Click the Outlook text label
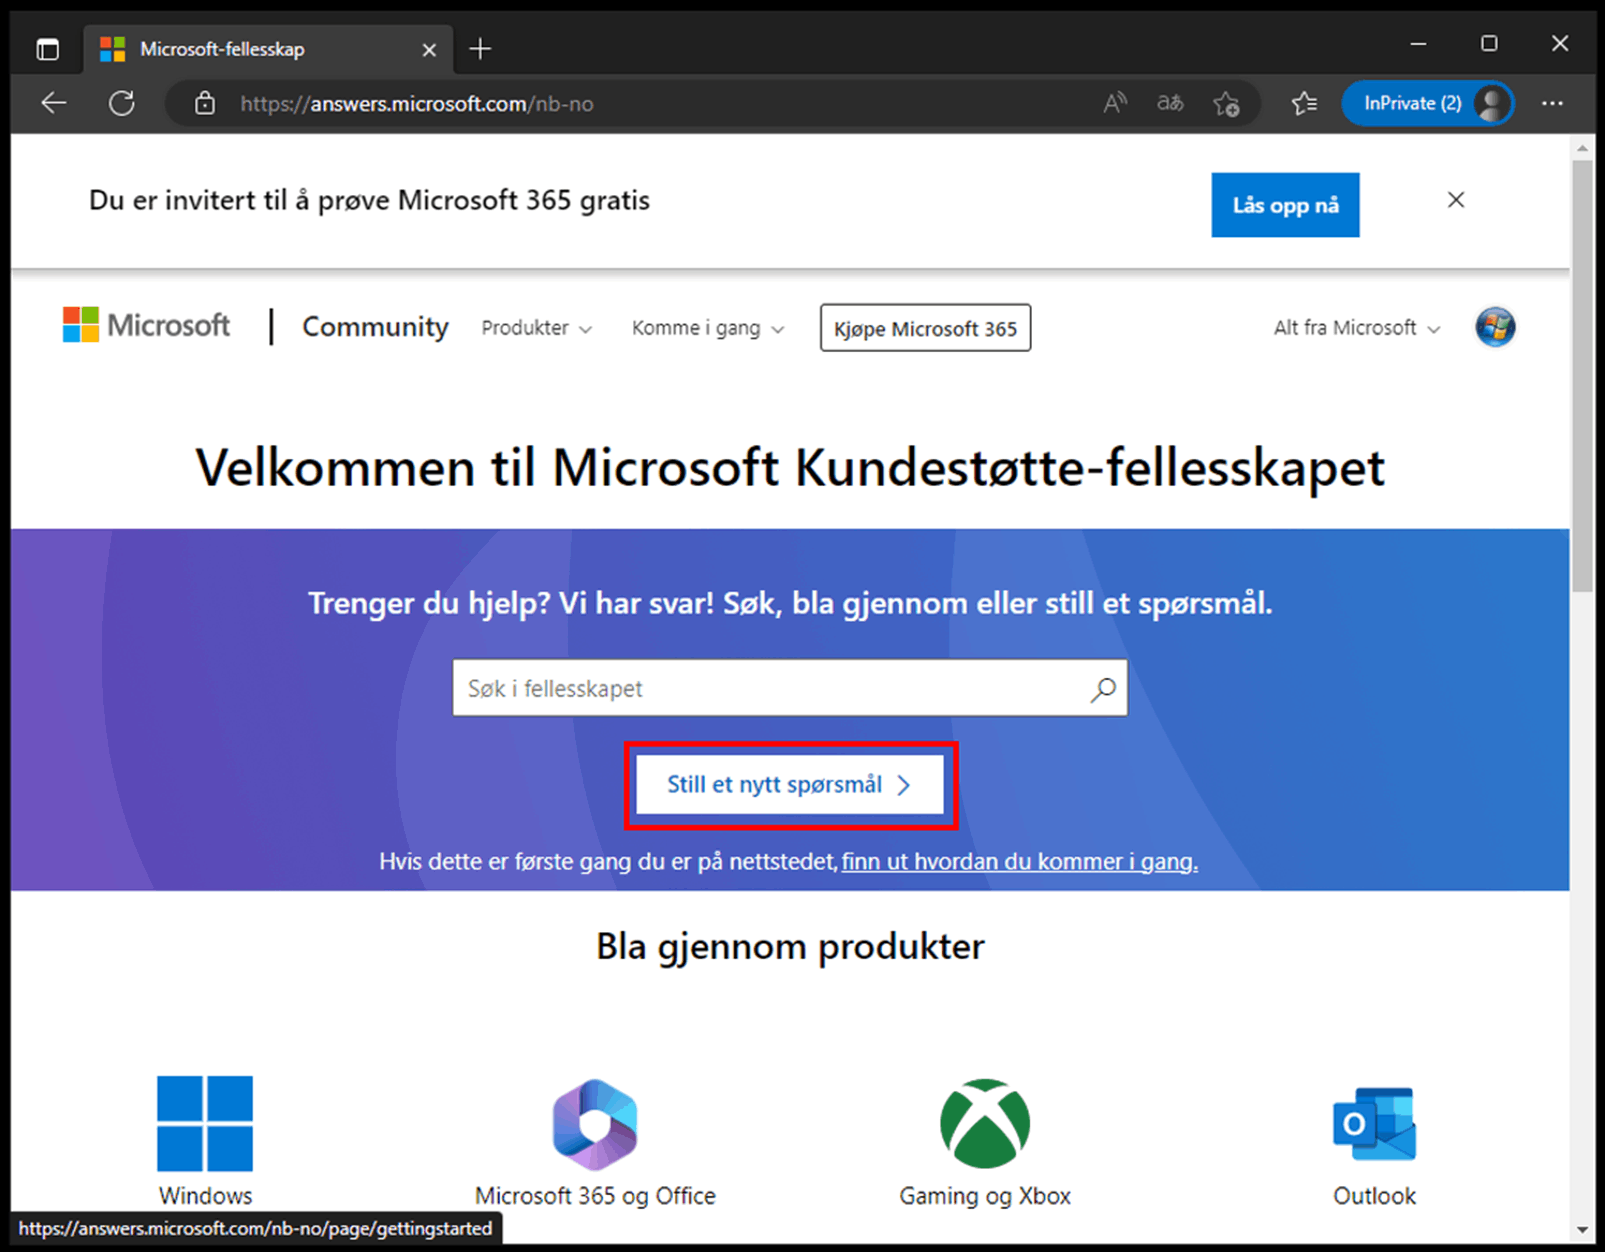The image size is (1605, 1252). pyautogui.click(x=1375, y=1196)
